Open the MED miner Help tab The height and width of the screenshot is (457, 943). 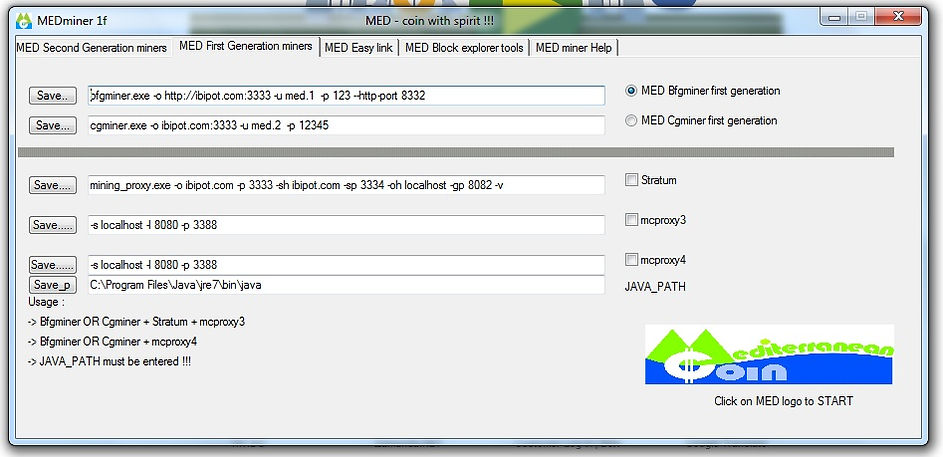574,48
